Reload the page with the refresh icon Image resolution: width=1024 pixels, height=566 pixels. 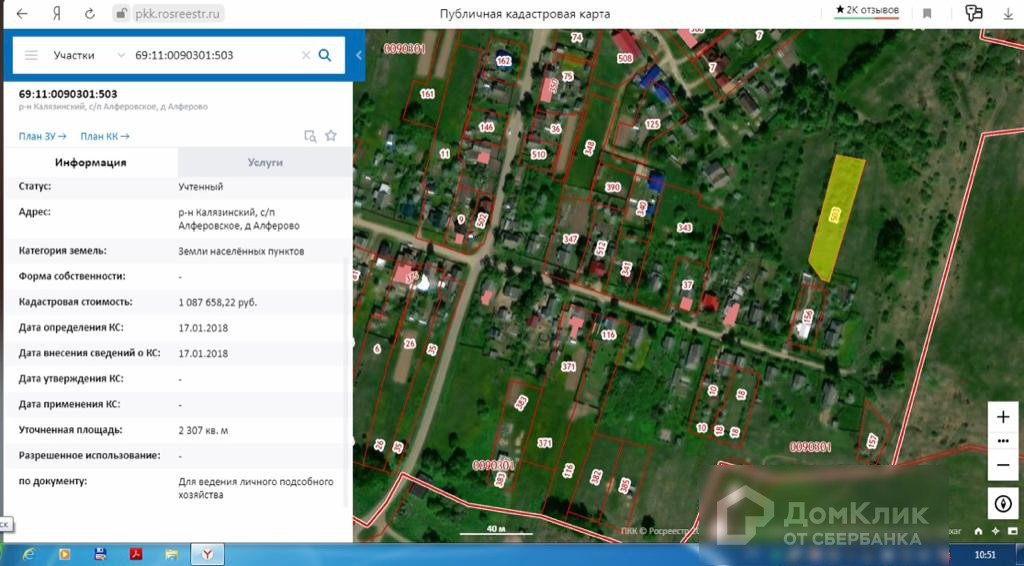coord(90,14)
